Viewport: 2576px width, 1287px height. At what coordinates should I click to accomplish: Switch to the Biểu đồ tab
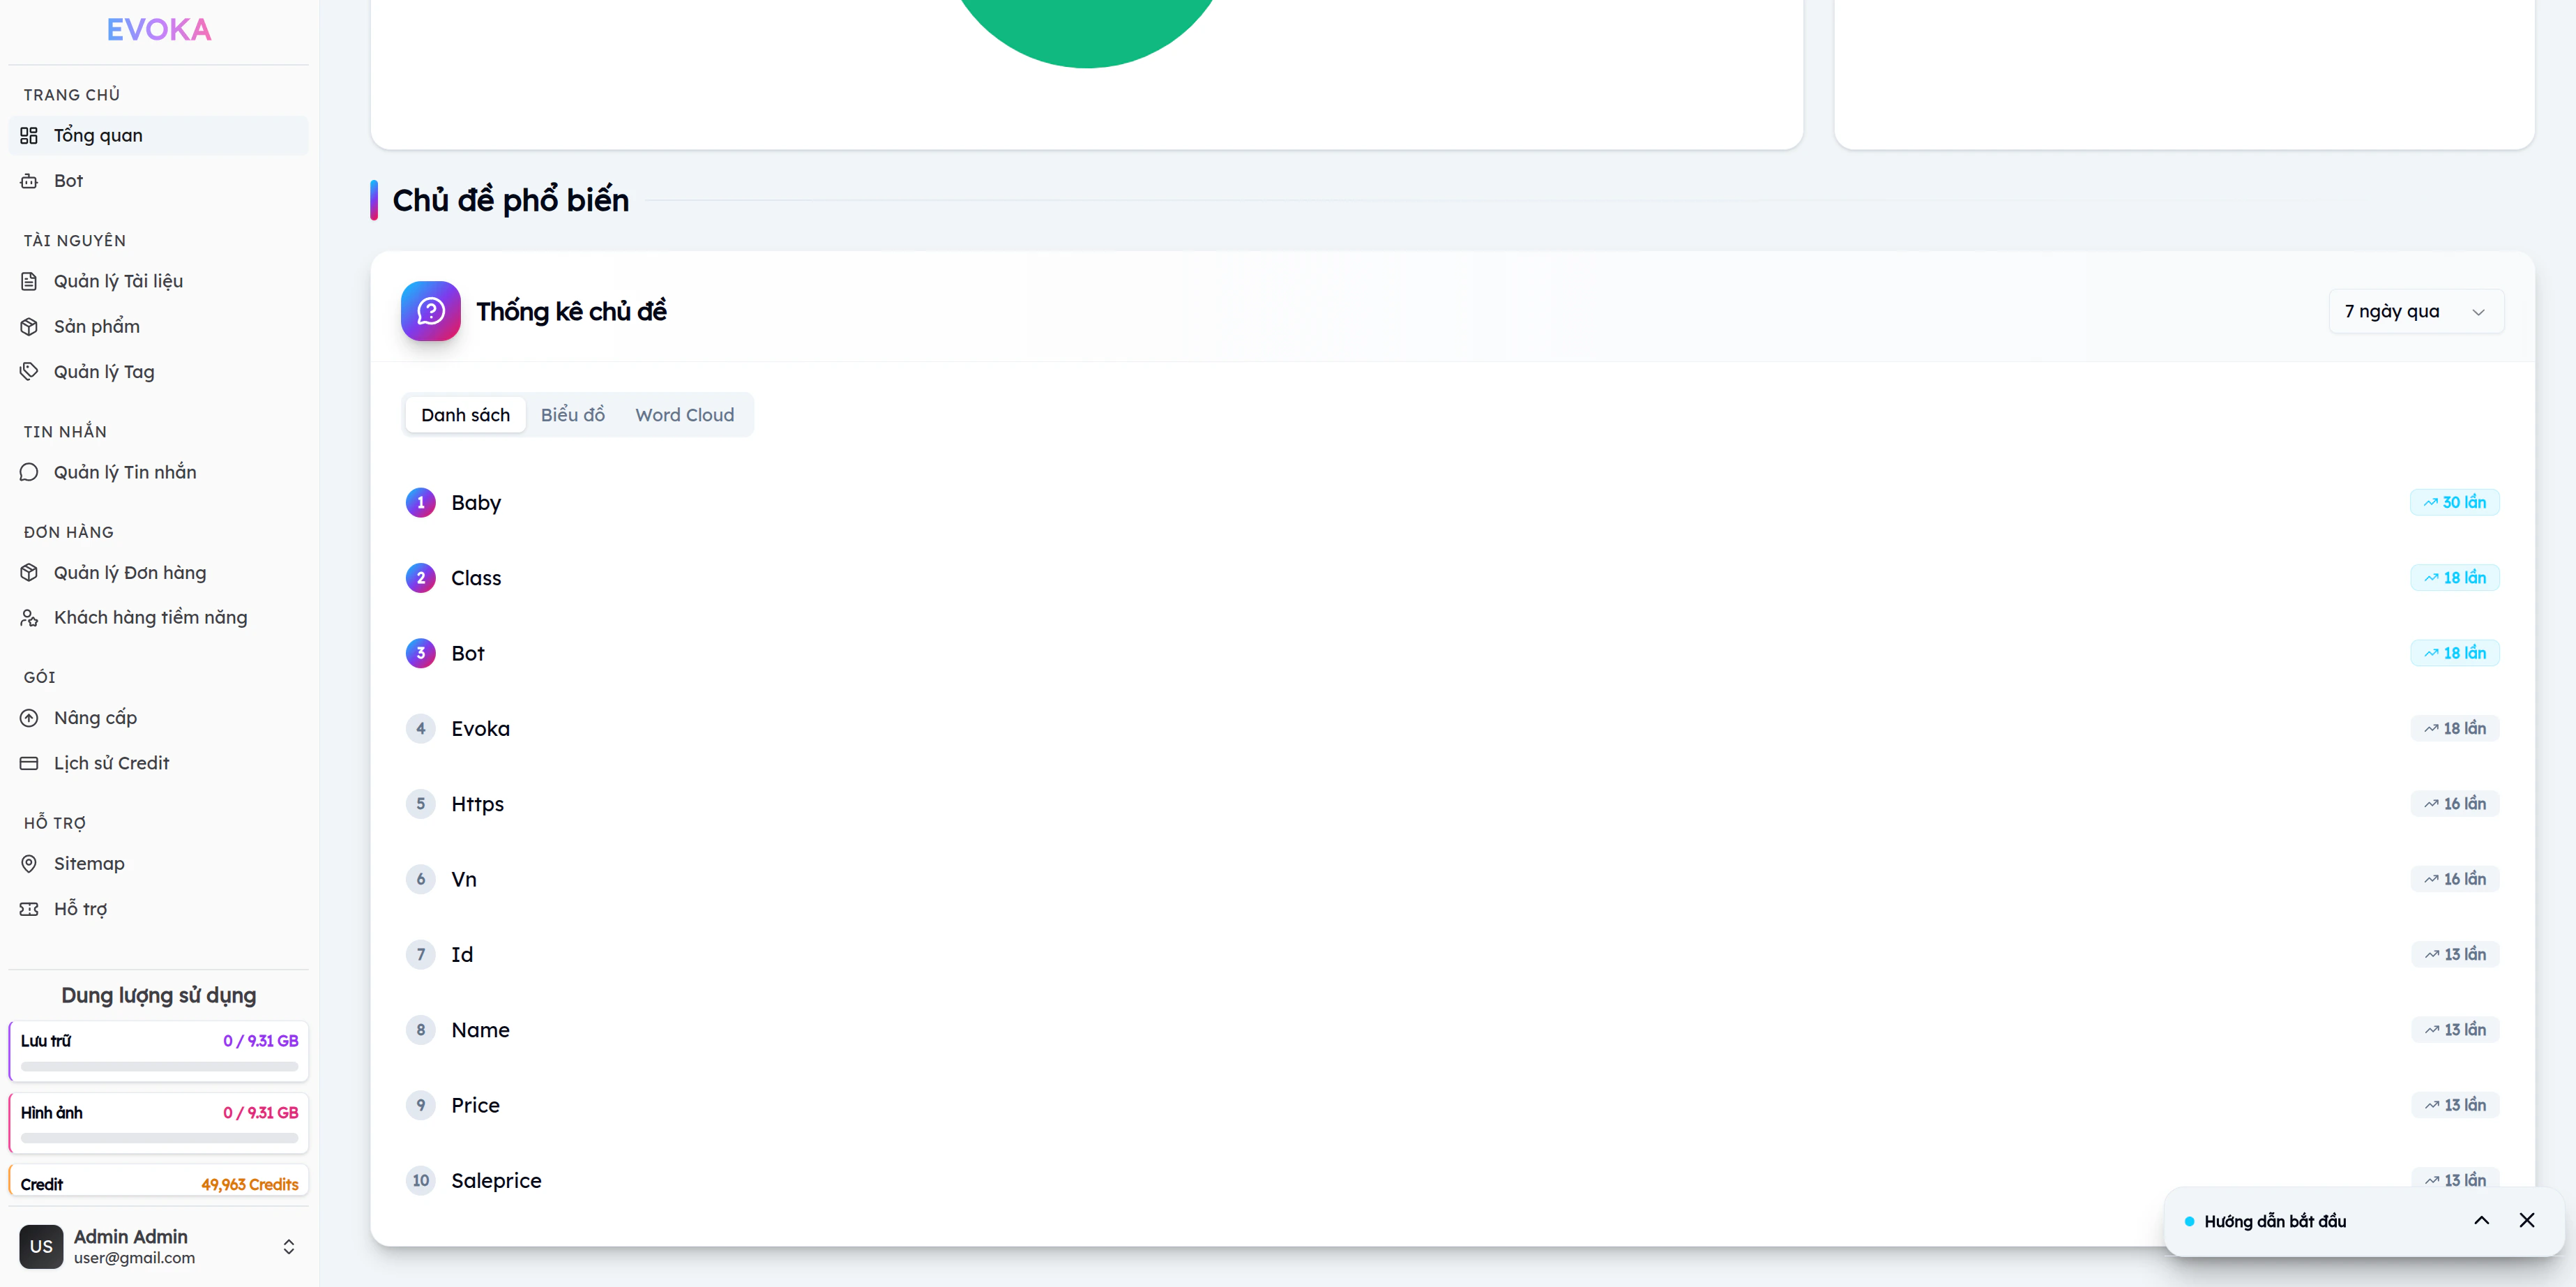coord(572,415)
